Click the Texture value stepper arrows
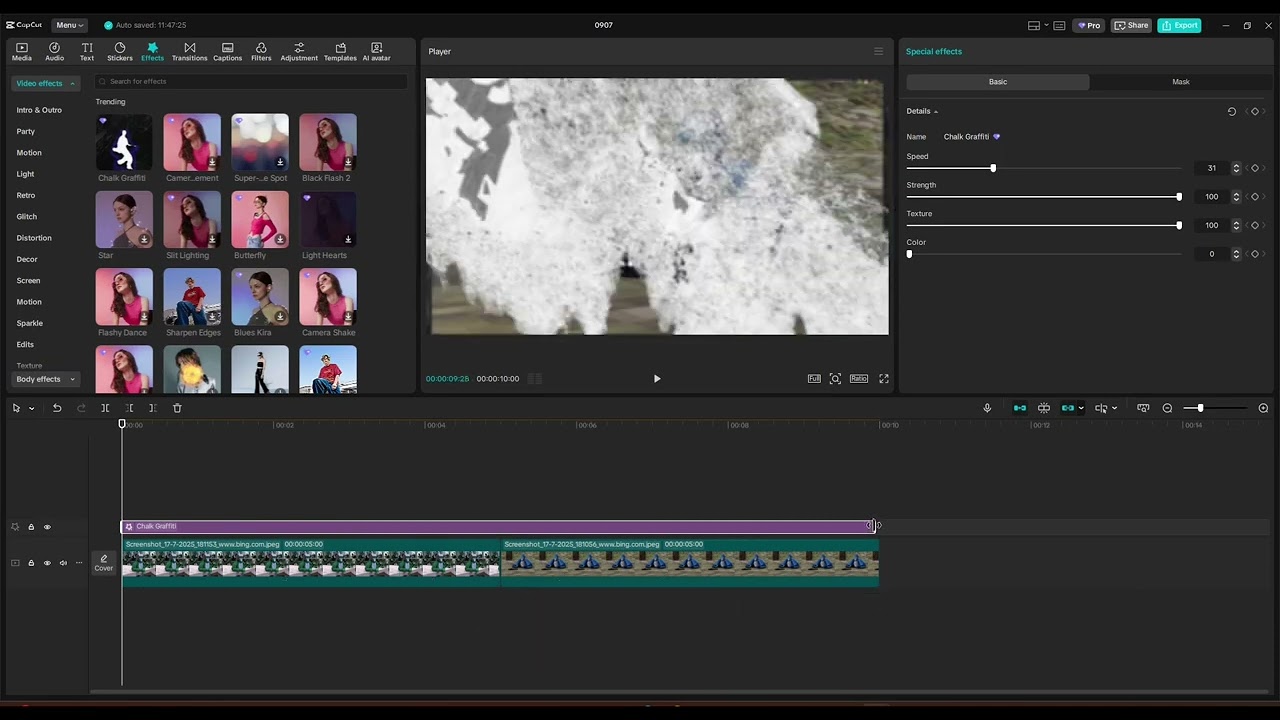The height and width of the screenshot is (720, 1280). tap(1236, 225)
